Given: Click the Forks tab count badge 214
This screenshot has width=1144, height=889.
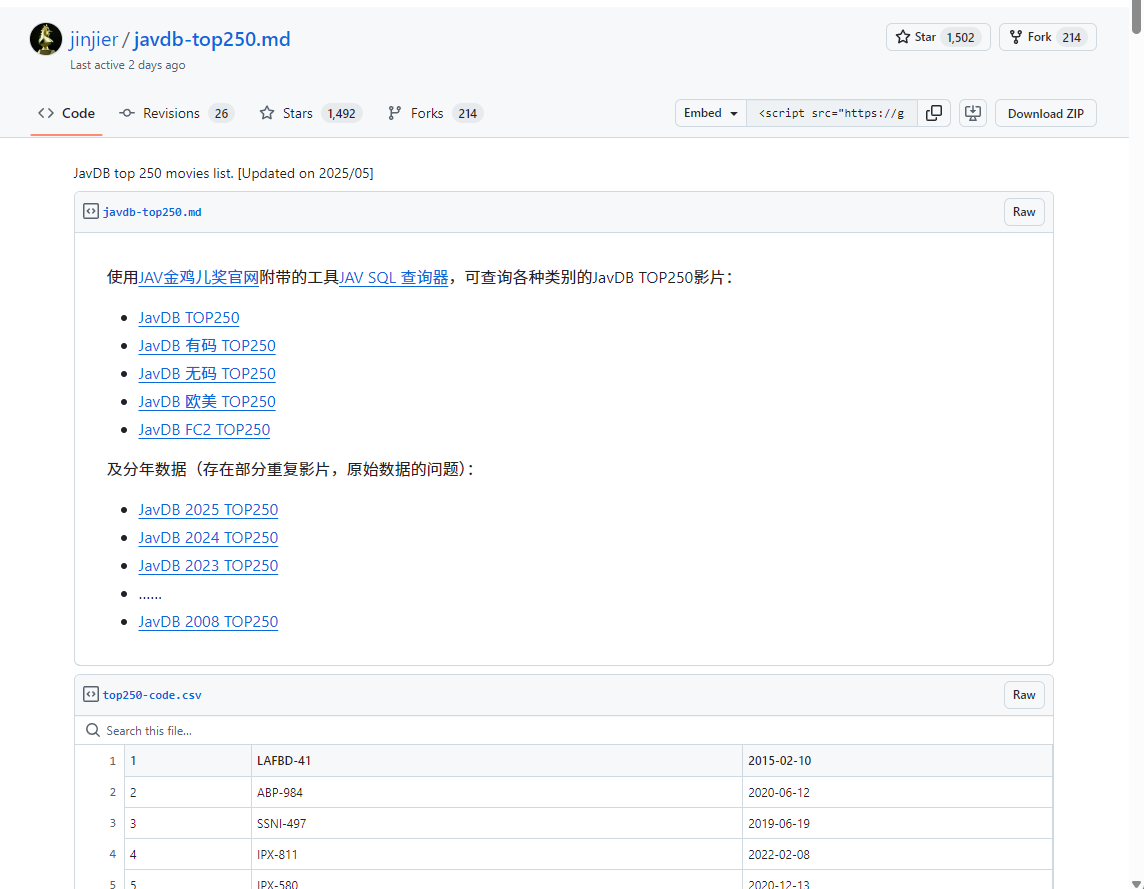Looking at the screenshot, I should (x=468, y=113).
